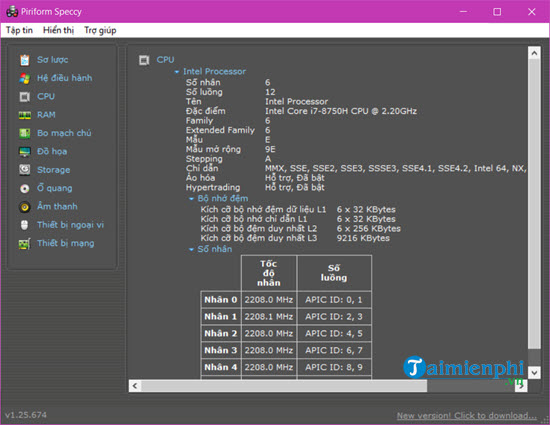The width and height of the screenshot is (550, 425).
Task: Click the Thiết bị ngoại vi mouse icon
Action: click(x=24, y=225)
